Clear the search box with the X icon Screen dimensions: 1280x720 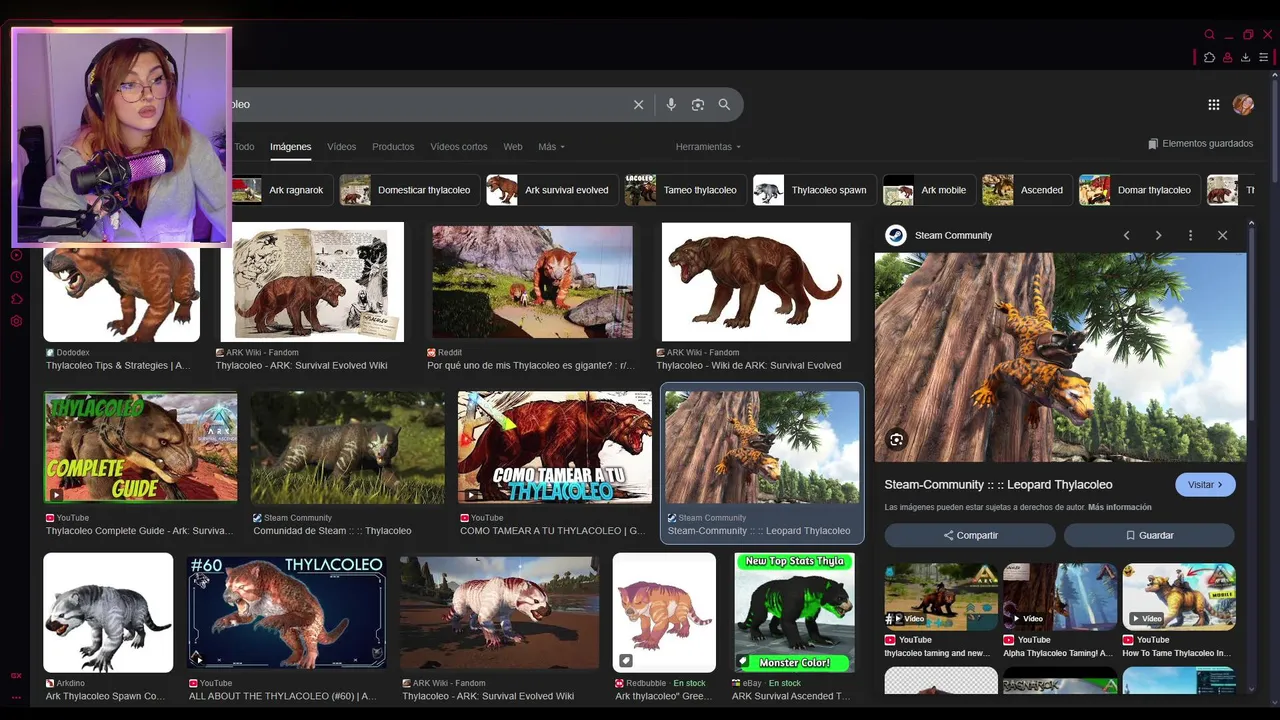[638, 105]
